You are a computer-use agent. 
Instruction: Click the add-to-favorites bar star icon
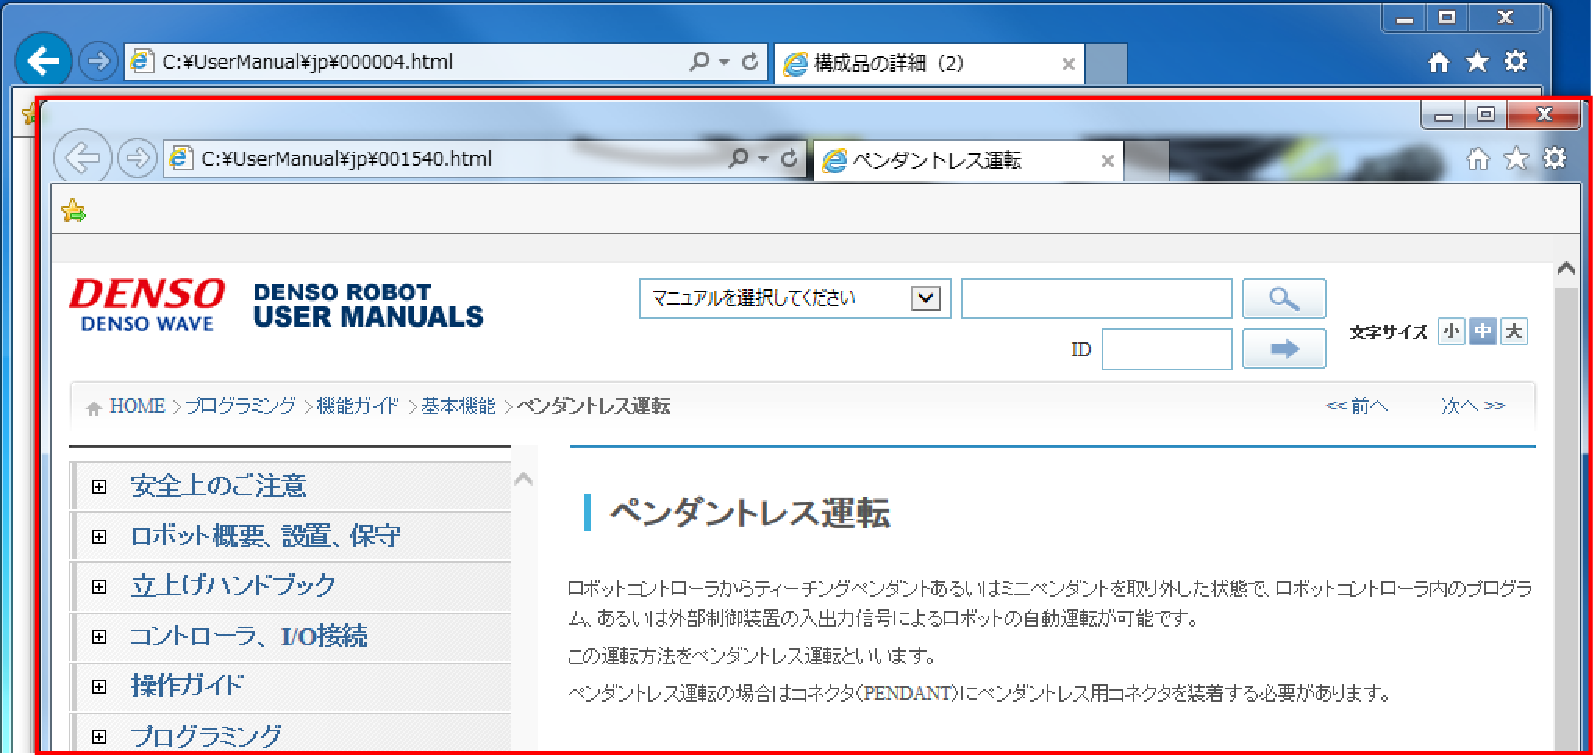73,211
